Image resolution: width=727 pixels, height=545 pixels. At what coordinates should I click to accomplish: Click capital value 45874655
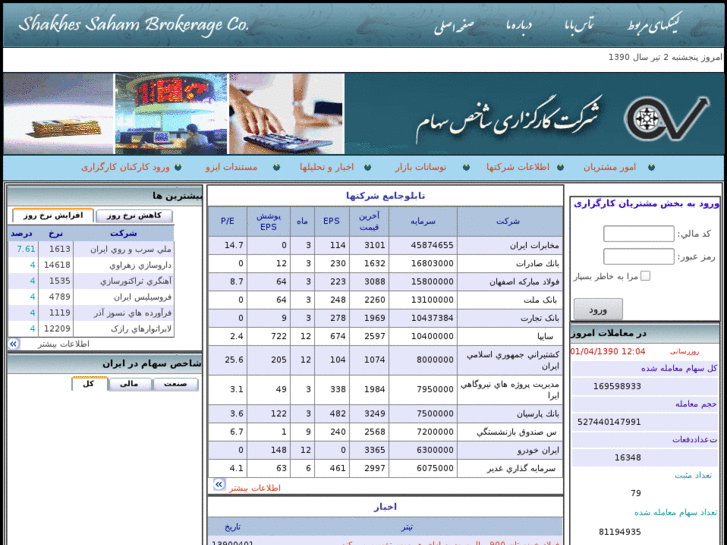(432, 245)
